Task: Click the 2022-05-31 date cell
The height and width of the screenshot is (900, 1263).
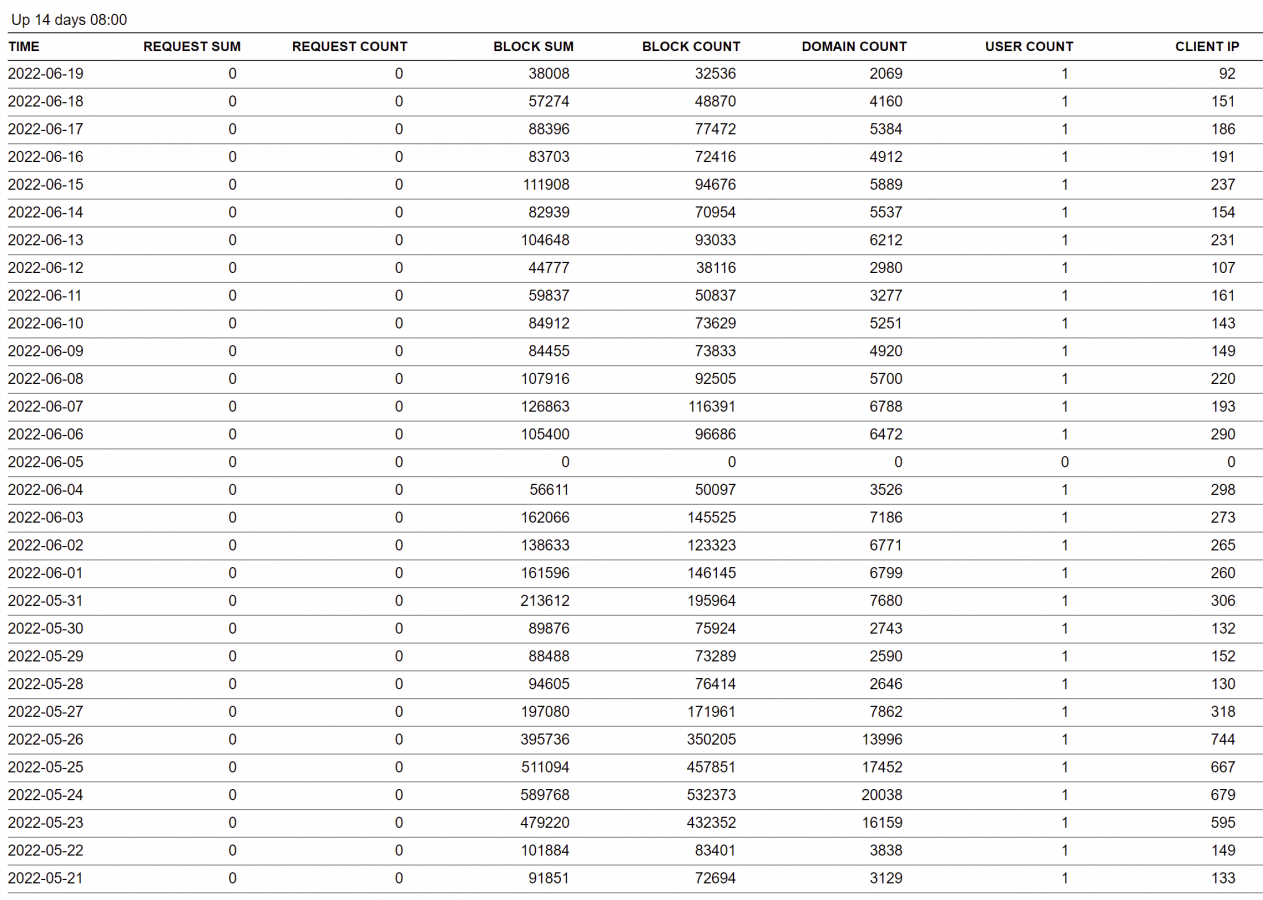Action: (x=46, y=601)
